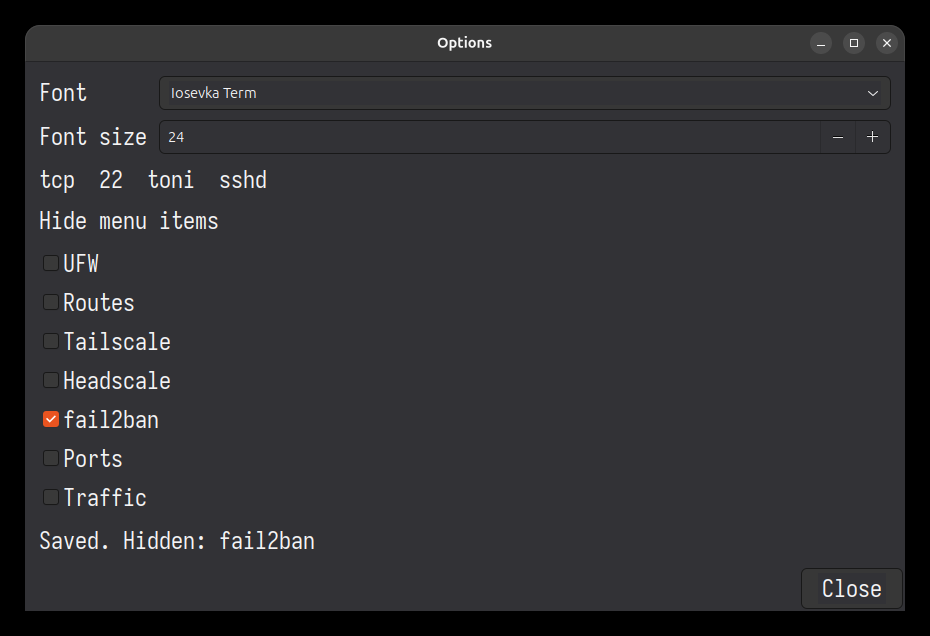The width and height of the screenshot is (930, 636).
Task: Decrease font size with minus button
Action: [x=837, y=137]
